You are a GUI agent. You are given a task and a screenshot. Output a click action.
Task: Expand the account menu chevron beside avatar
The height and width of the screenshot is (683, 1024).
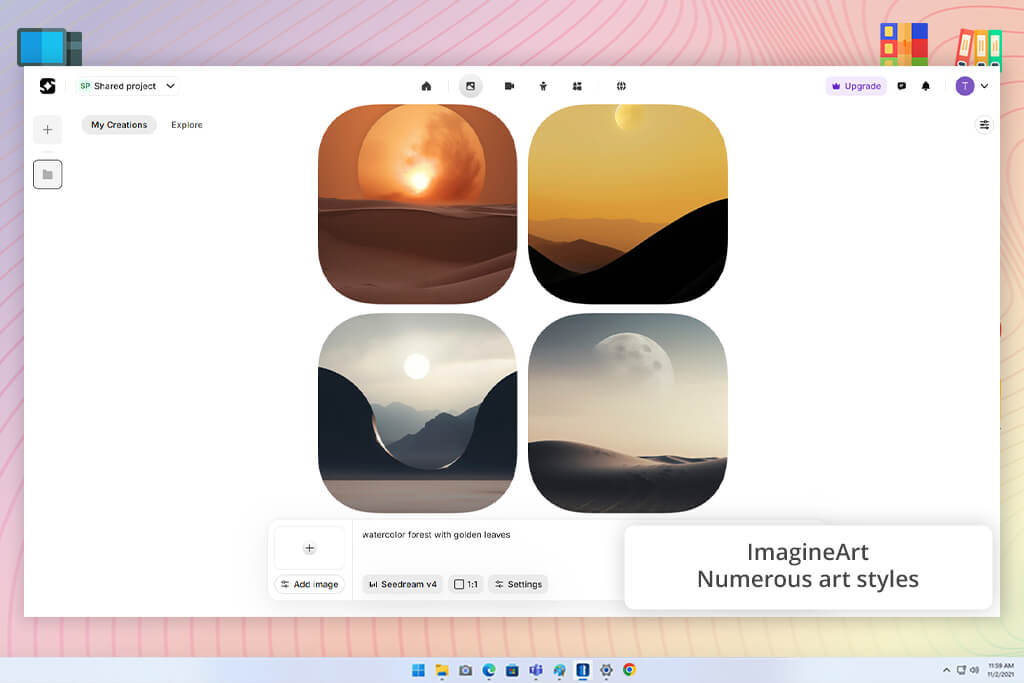tap(985, 86)
